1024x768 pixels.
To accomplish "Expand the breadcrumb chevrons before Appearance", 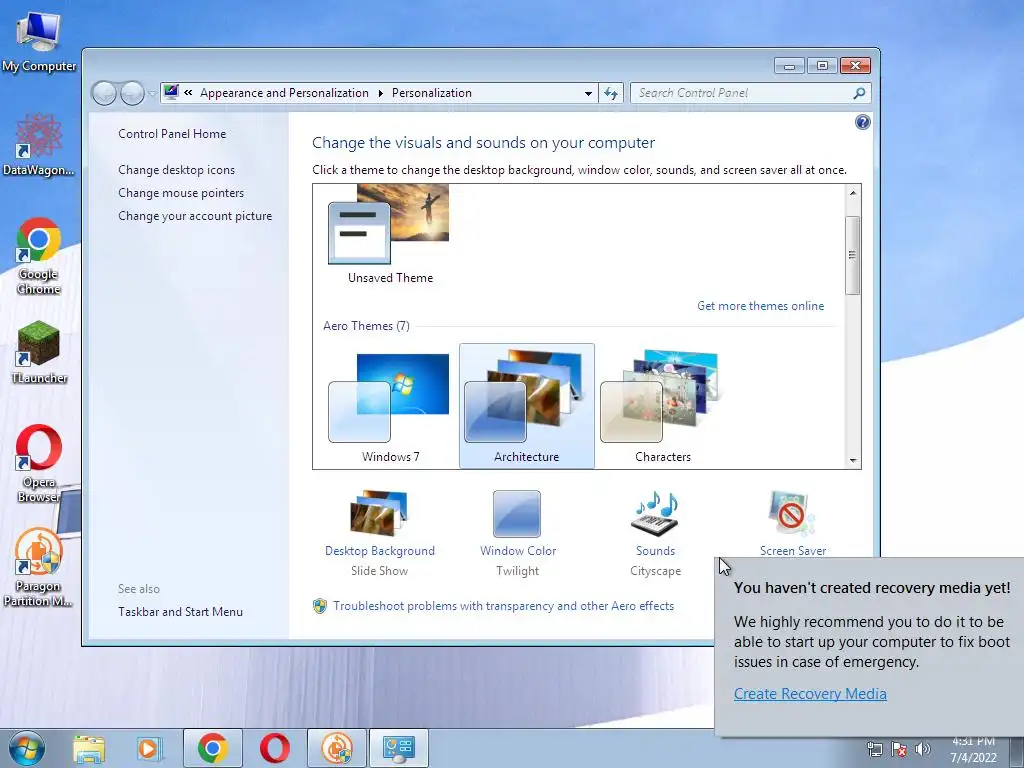I will (x=188, y=93).
